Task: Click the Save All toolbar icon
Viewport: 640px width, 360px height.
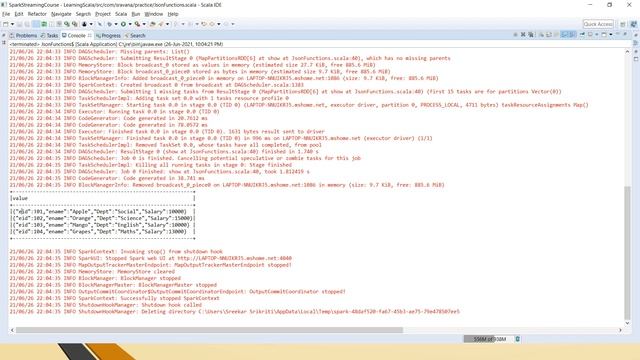Action: click(x=27, y=24)
